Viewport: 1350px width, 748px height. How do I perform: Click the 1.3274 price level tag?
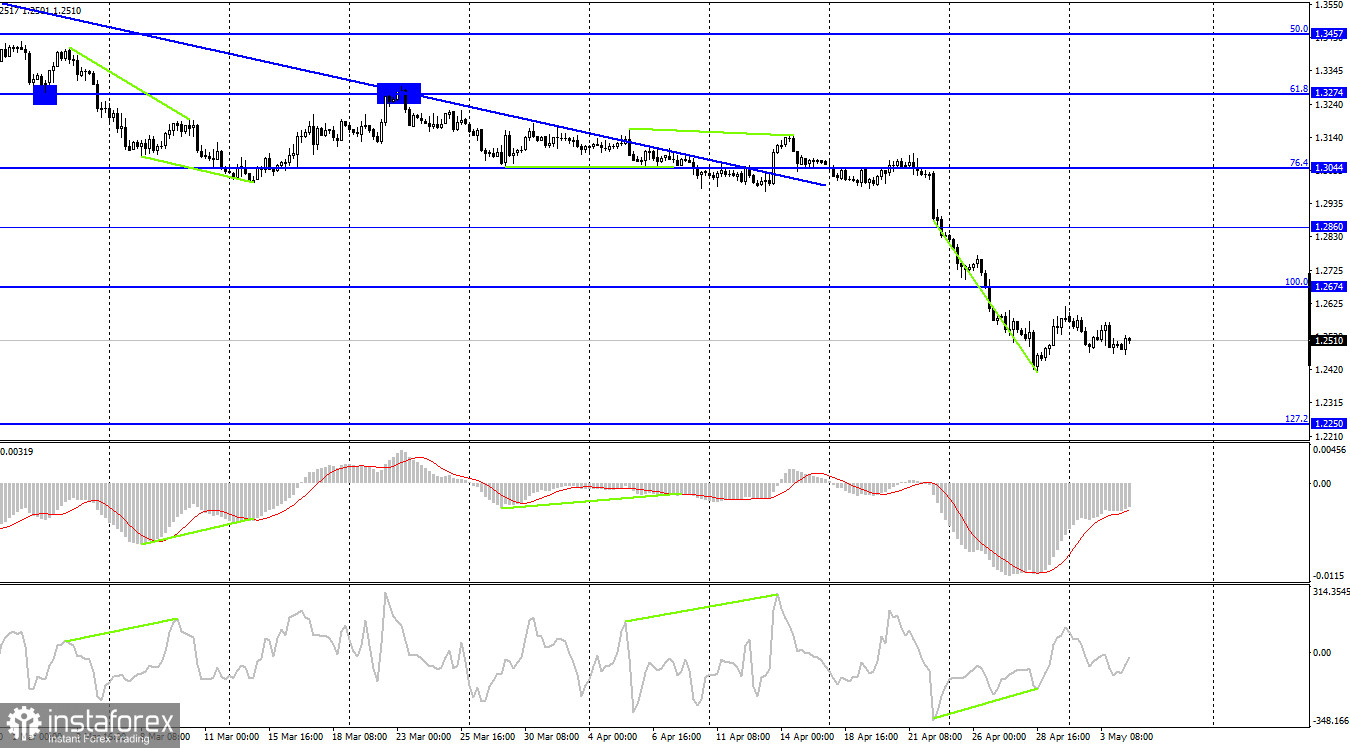(x=1329, y=93)
